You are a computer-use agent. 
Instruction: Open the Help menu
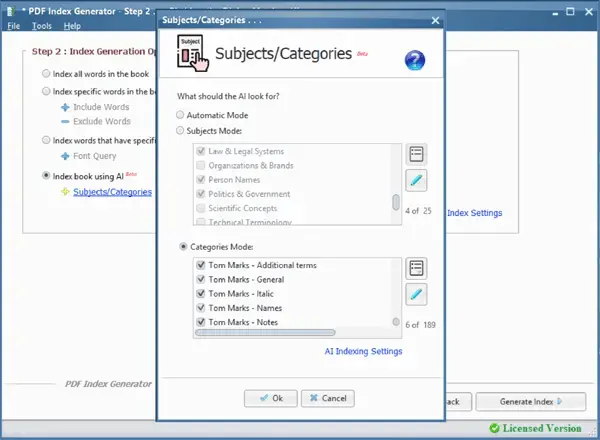tap(72, 26)
